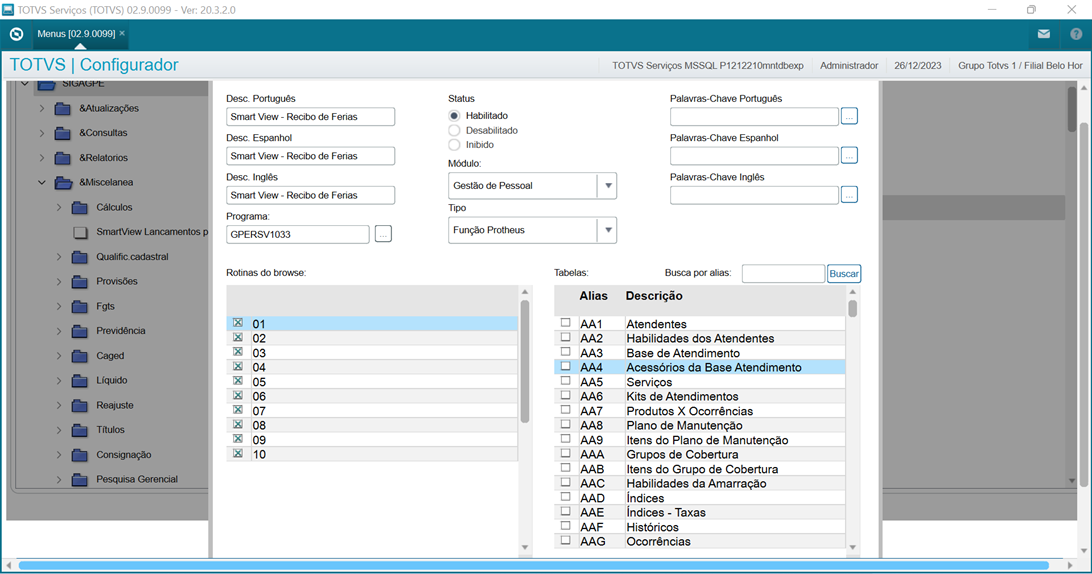
Task: Click the Cálculos folder icon
Action: click(80, 208)
